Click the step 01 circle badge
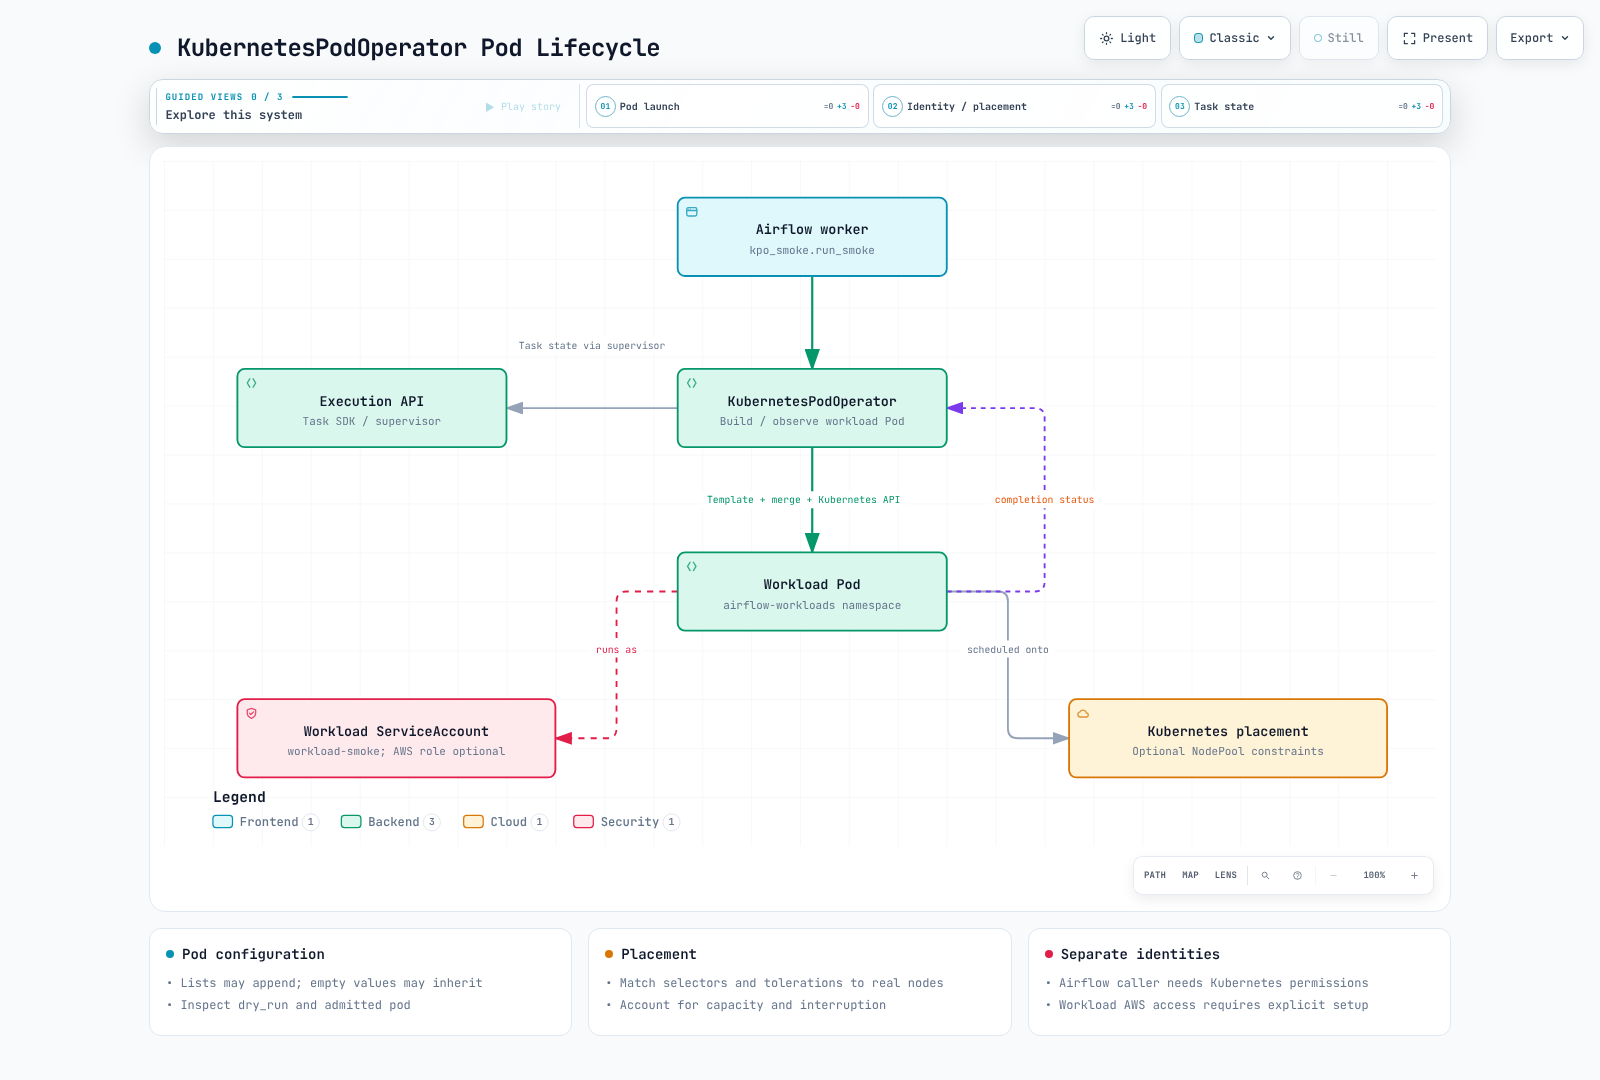This screenshot has height=1080, width=1600. click(x=605, y=106)
